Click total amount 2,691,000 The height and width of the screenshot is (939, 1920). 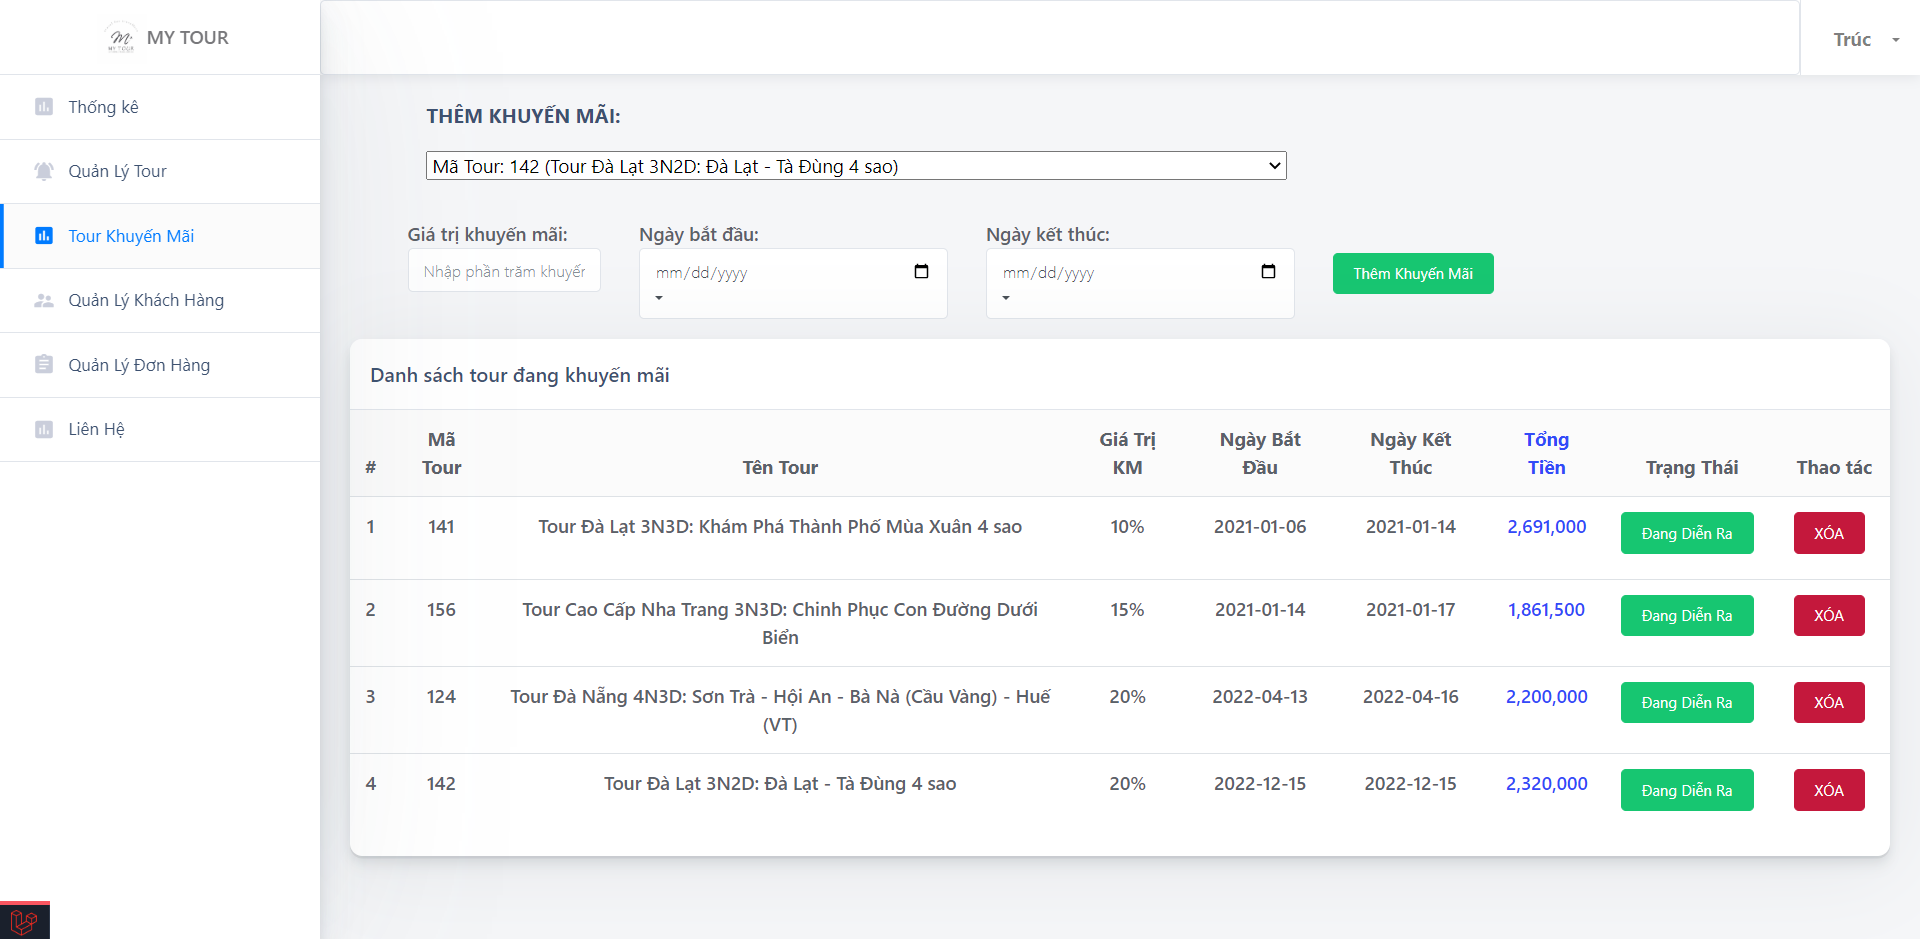tap(1546, 526)
